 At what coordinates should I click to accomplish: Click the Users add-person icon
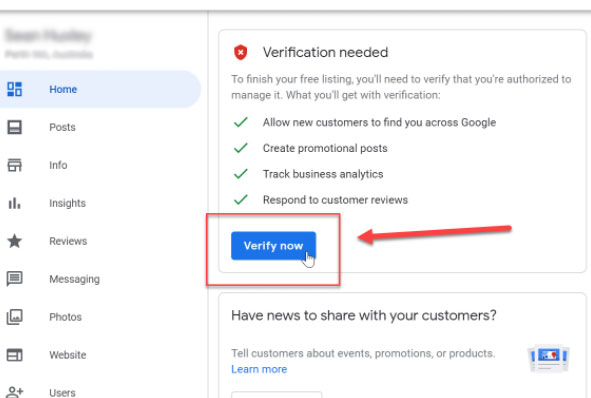pos(15,392)
